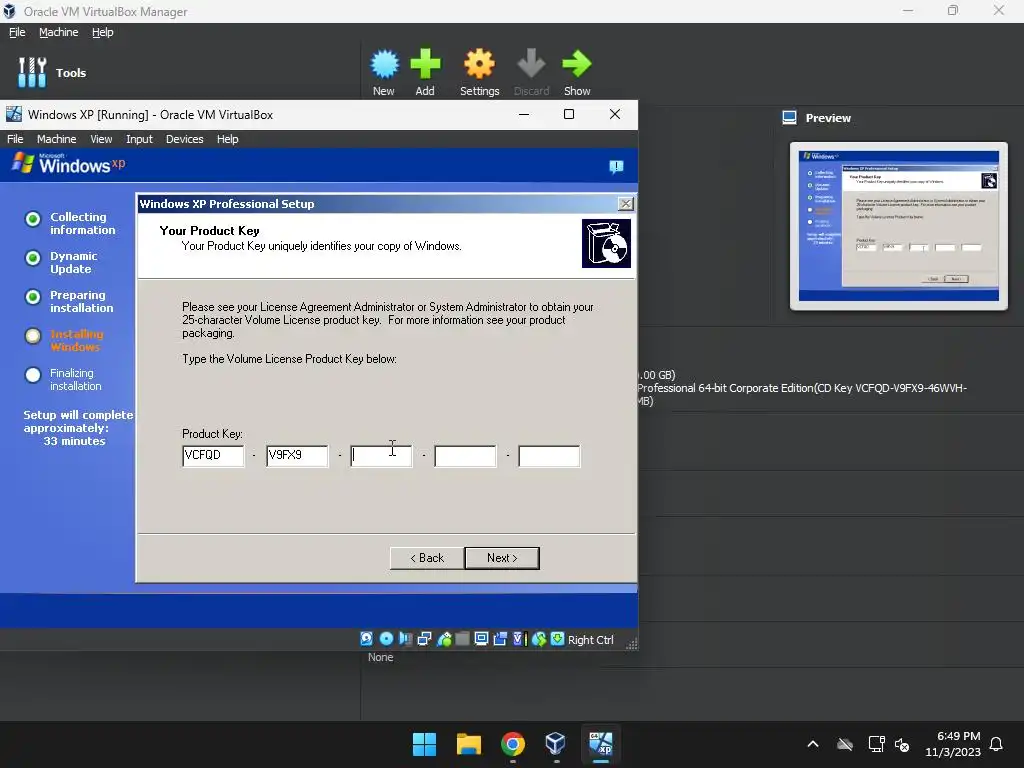
Task: Click the network tray icon
Action: (876, 744)
